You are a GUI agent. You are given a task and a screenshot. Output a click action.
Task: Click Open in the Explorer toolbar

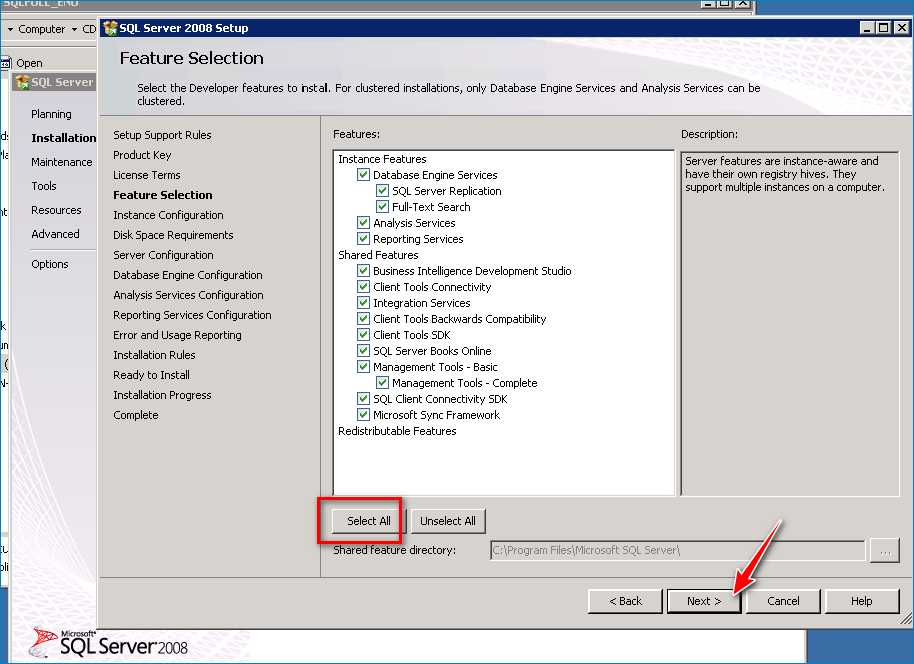coord(29,63)
